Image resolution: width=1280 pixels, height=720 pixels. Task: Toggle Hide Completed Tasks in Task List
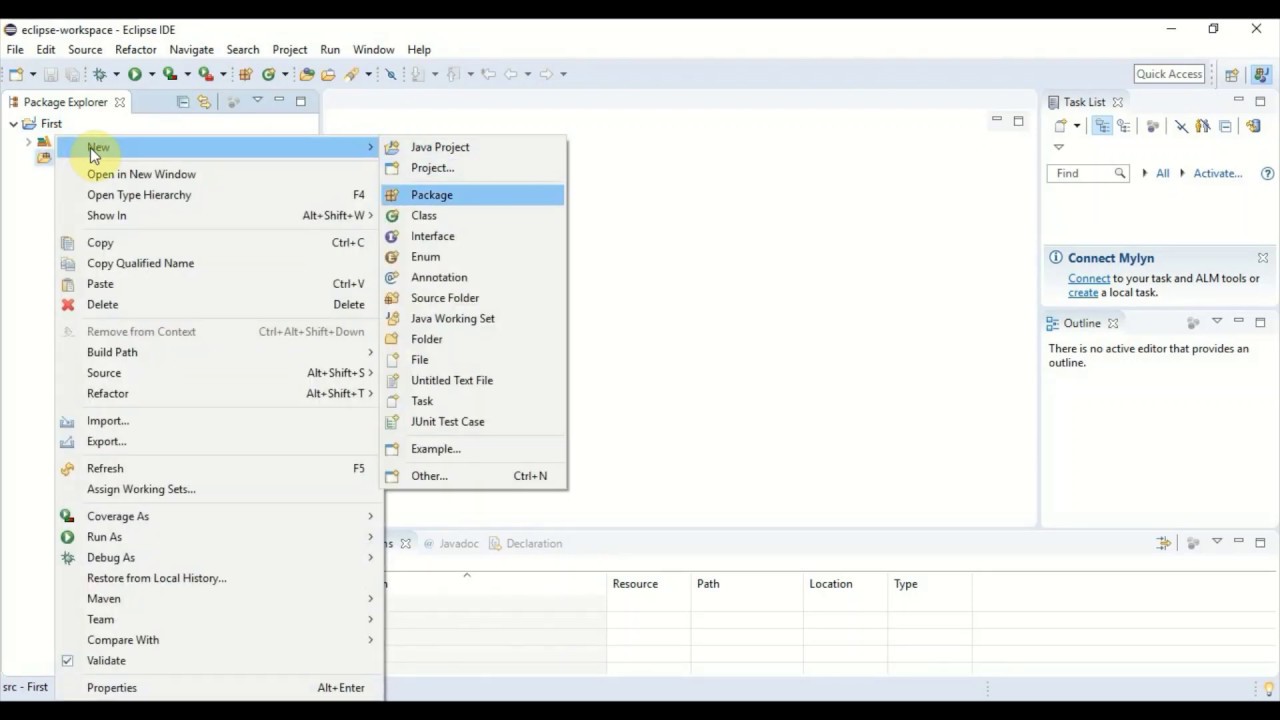pyautogui.click(x=1181, y=126)
